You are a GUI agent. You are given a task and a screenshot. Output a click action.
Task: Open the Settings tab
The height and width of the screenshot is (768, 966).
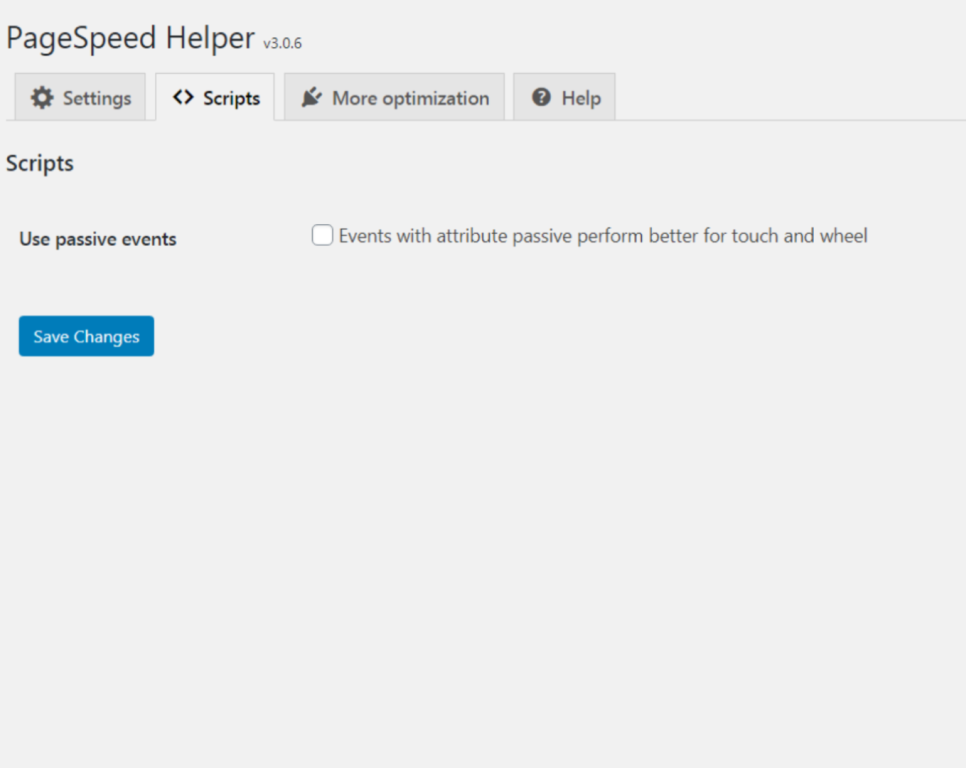pos(80,97)
